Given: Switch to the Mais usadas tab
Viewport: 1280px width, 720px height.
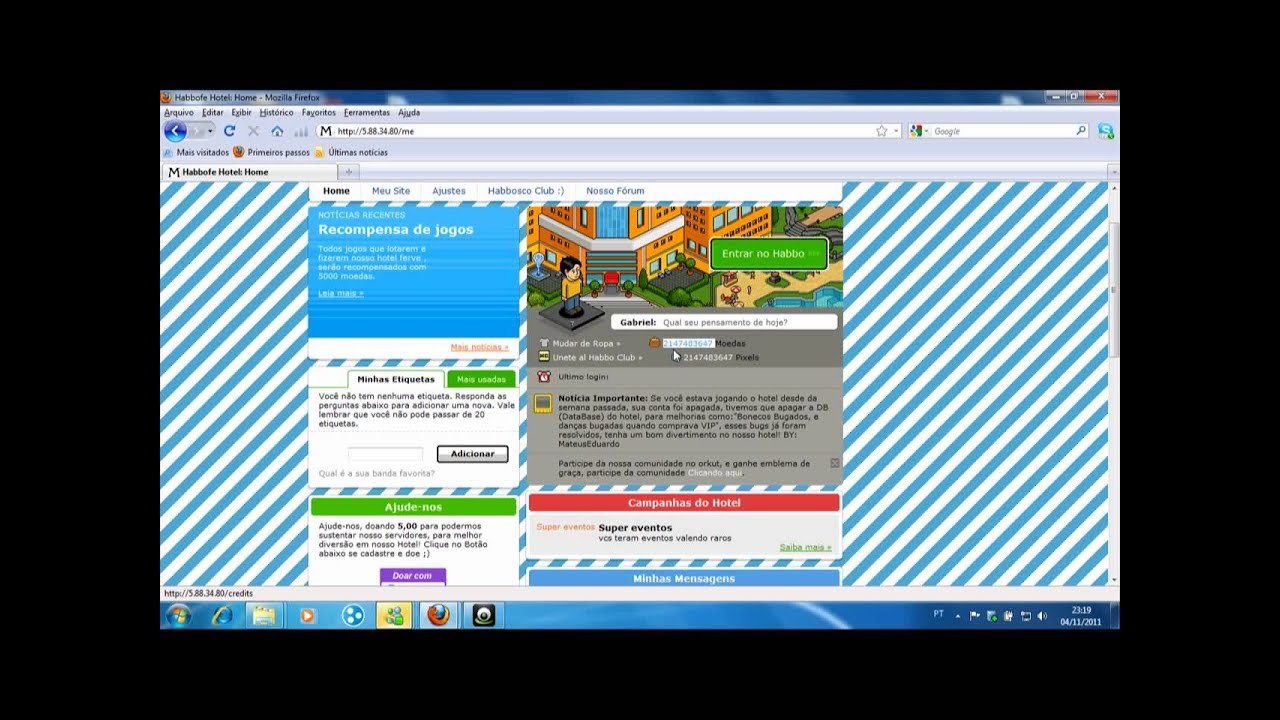Looking at the screenshot, I should (x=481, y=379).
